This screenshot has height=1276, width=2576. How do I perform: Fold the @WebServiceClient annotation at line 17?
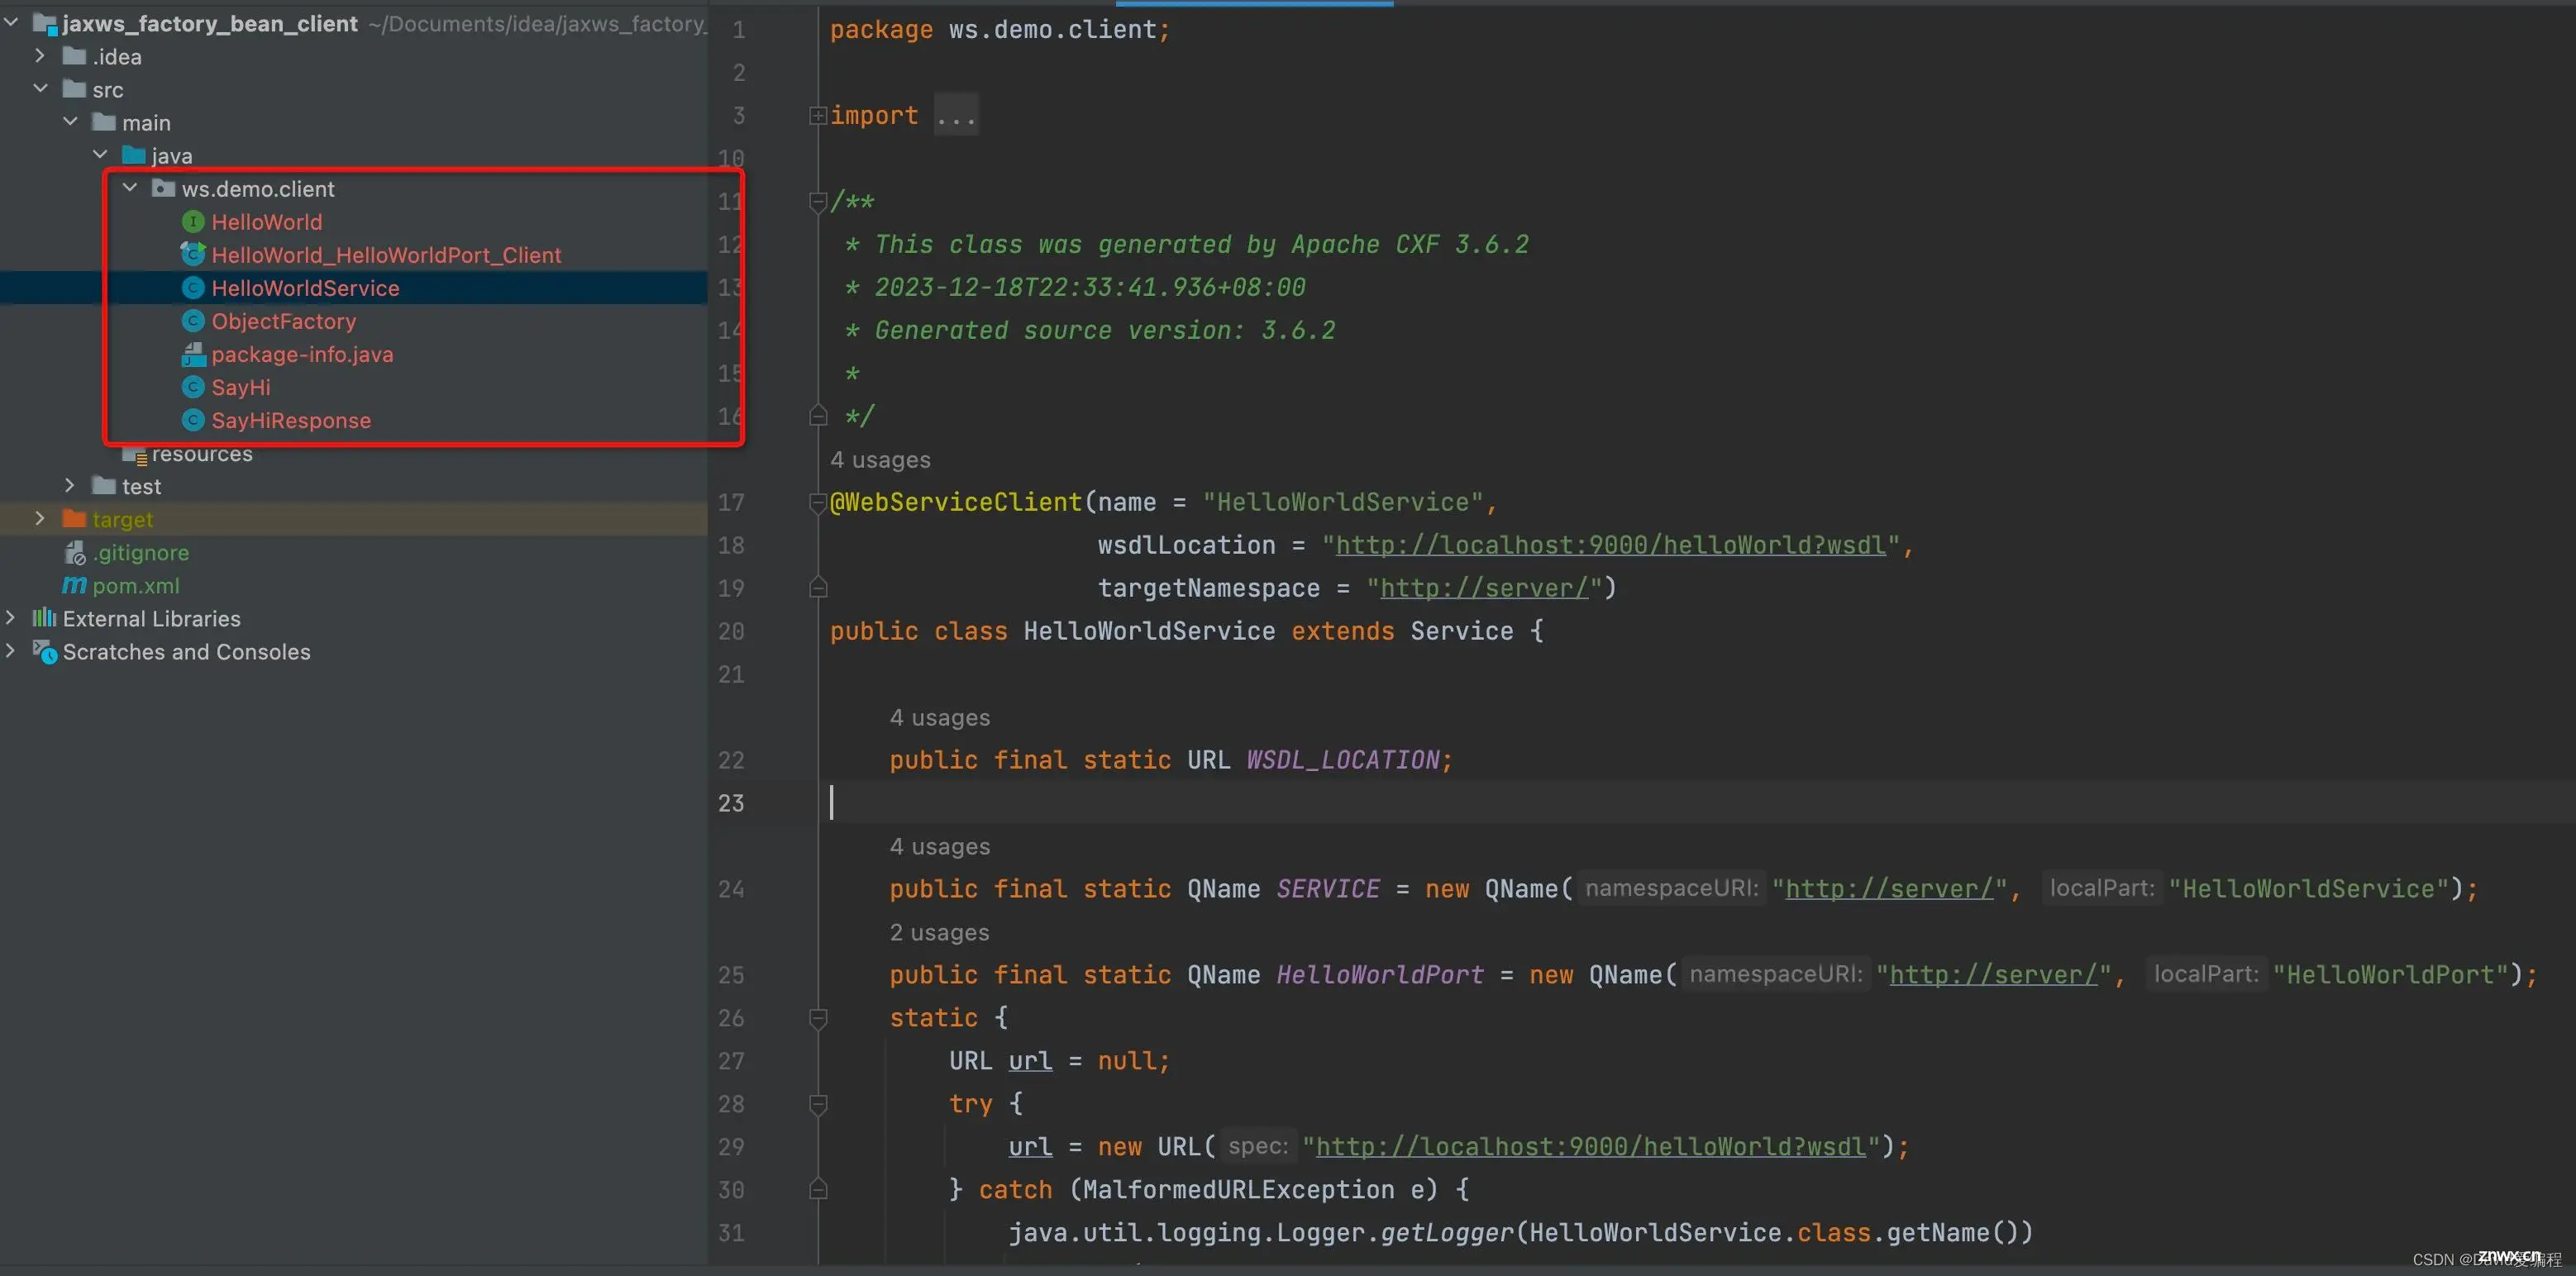[x=817, y=502]
